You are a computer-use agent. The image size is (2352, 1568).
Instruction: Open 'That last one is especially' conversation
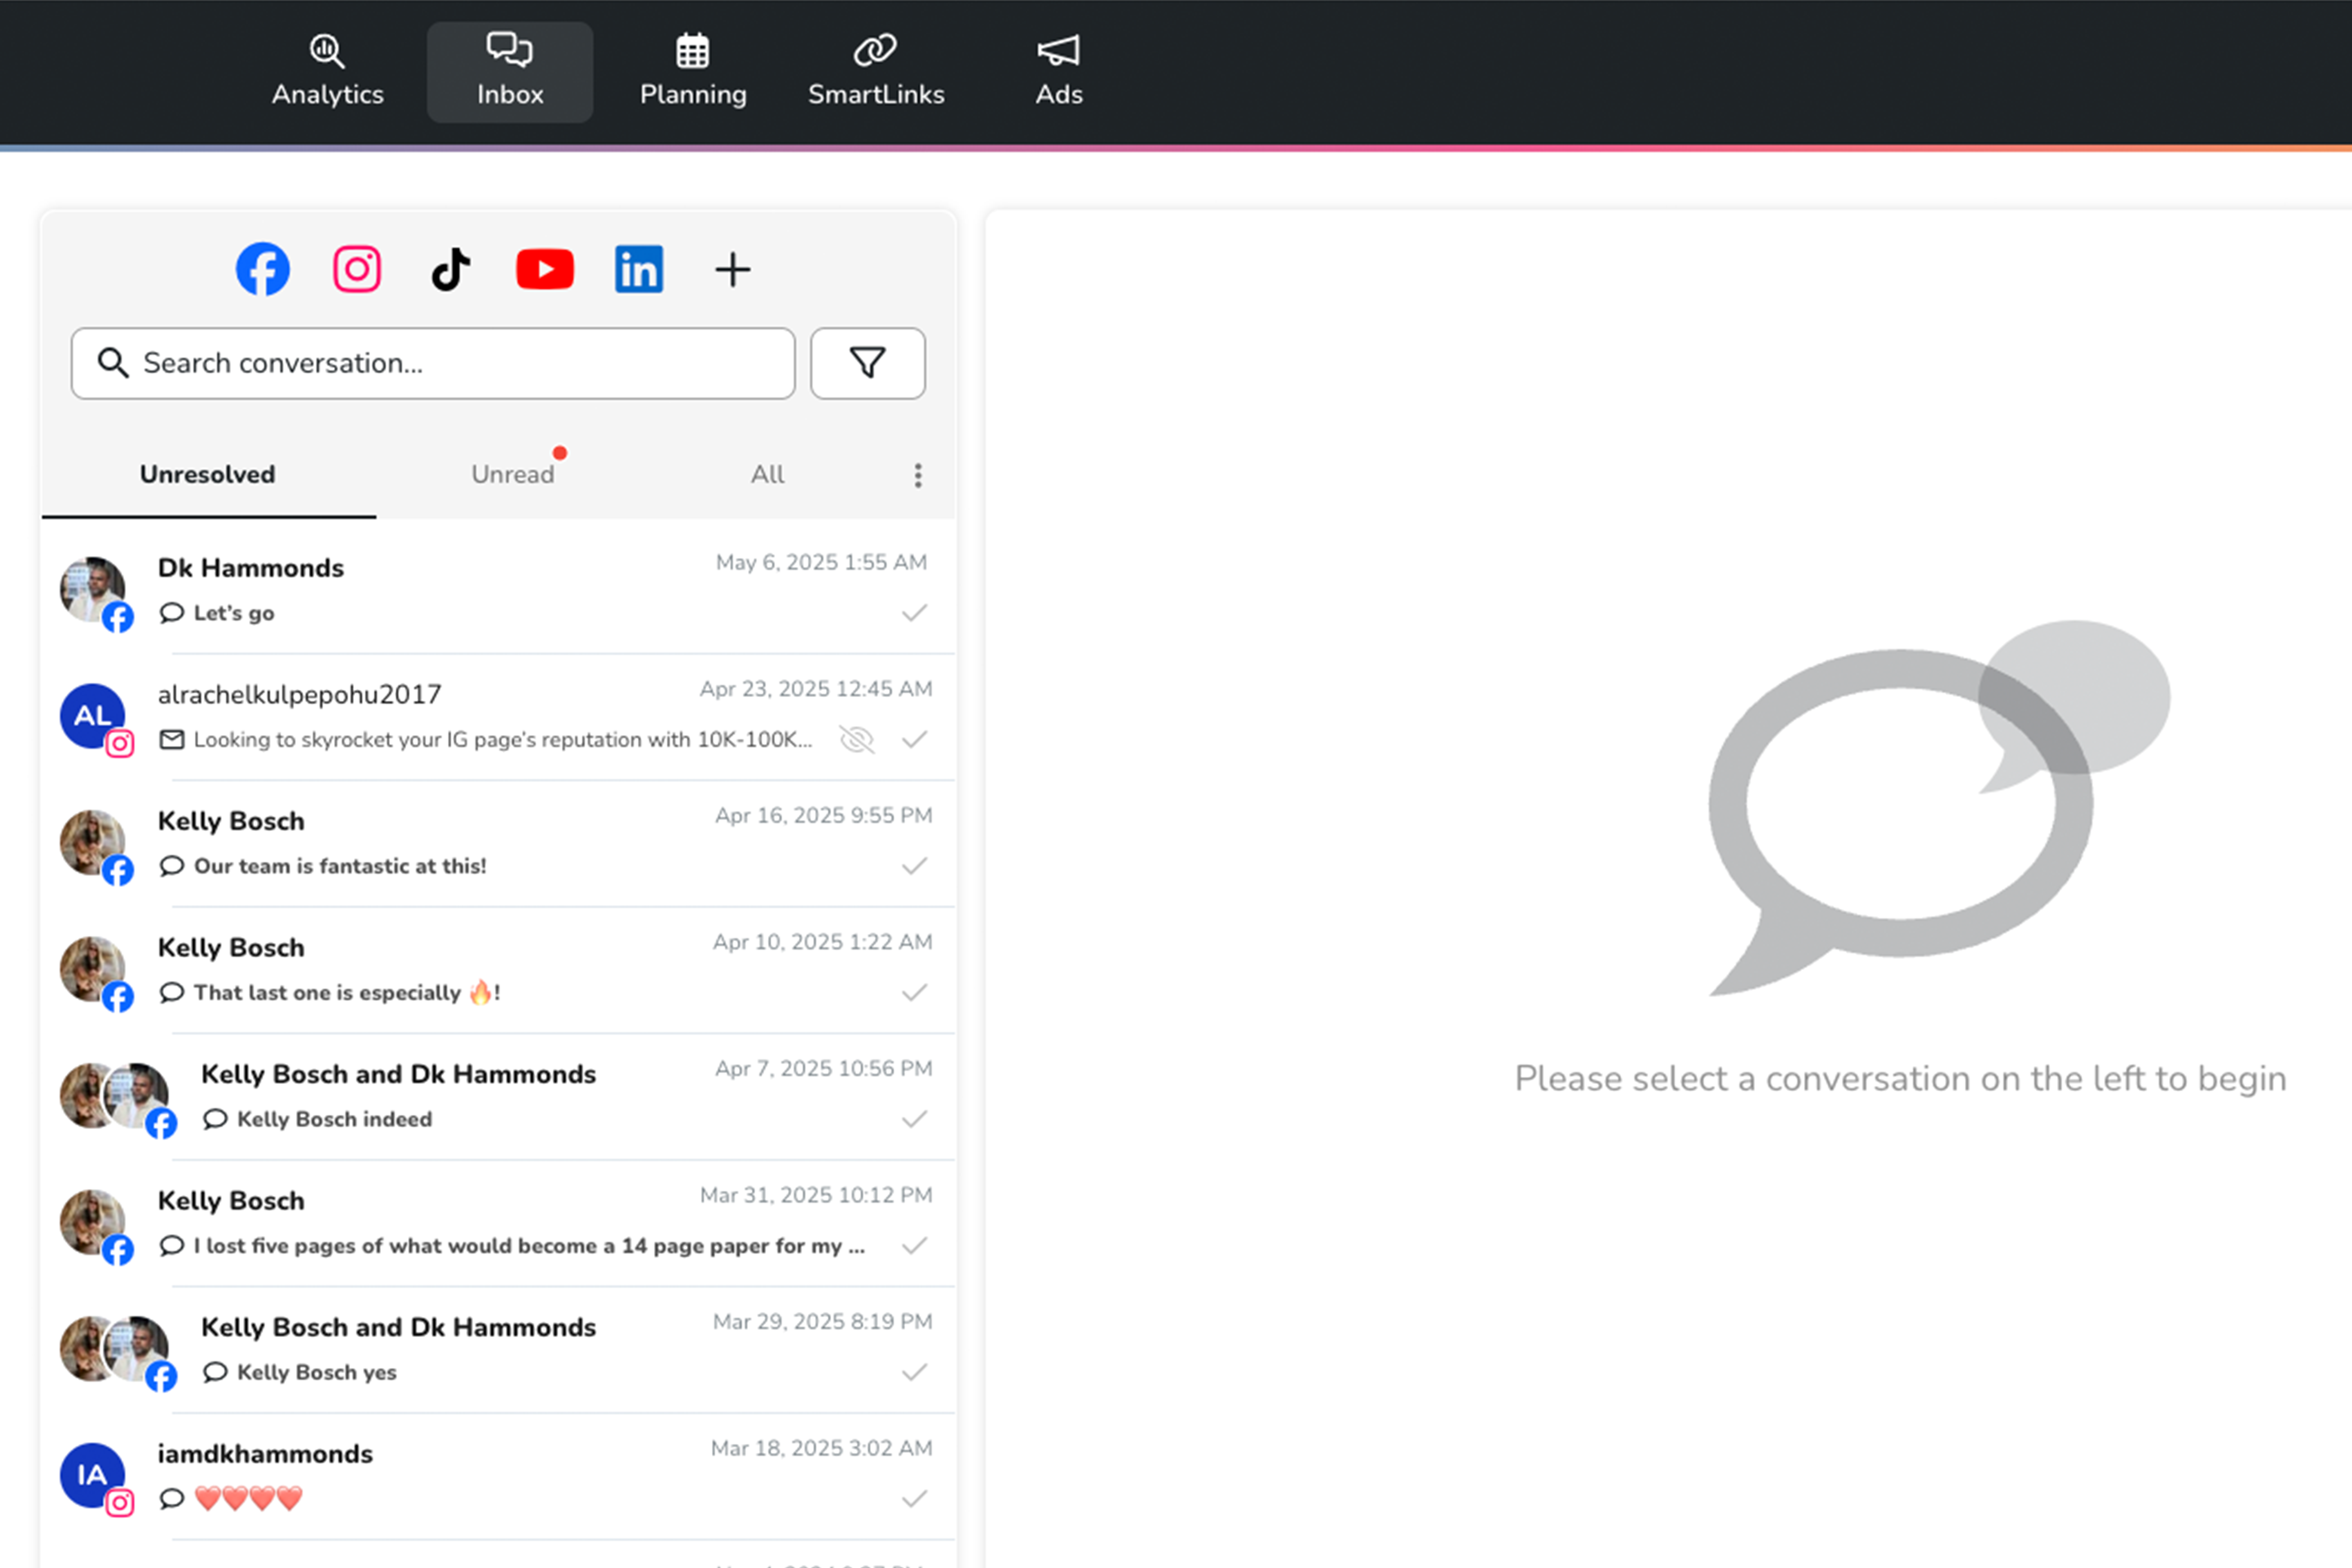pos(498,970)
